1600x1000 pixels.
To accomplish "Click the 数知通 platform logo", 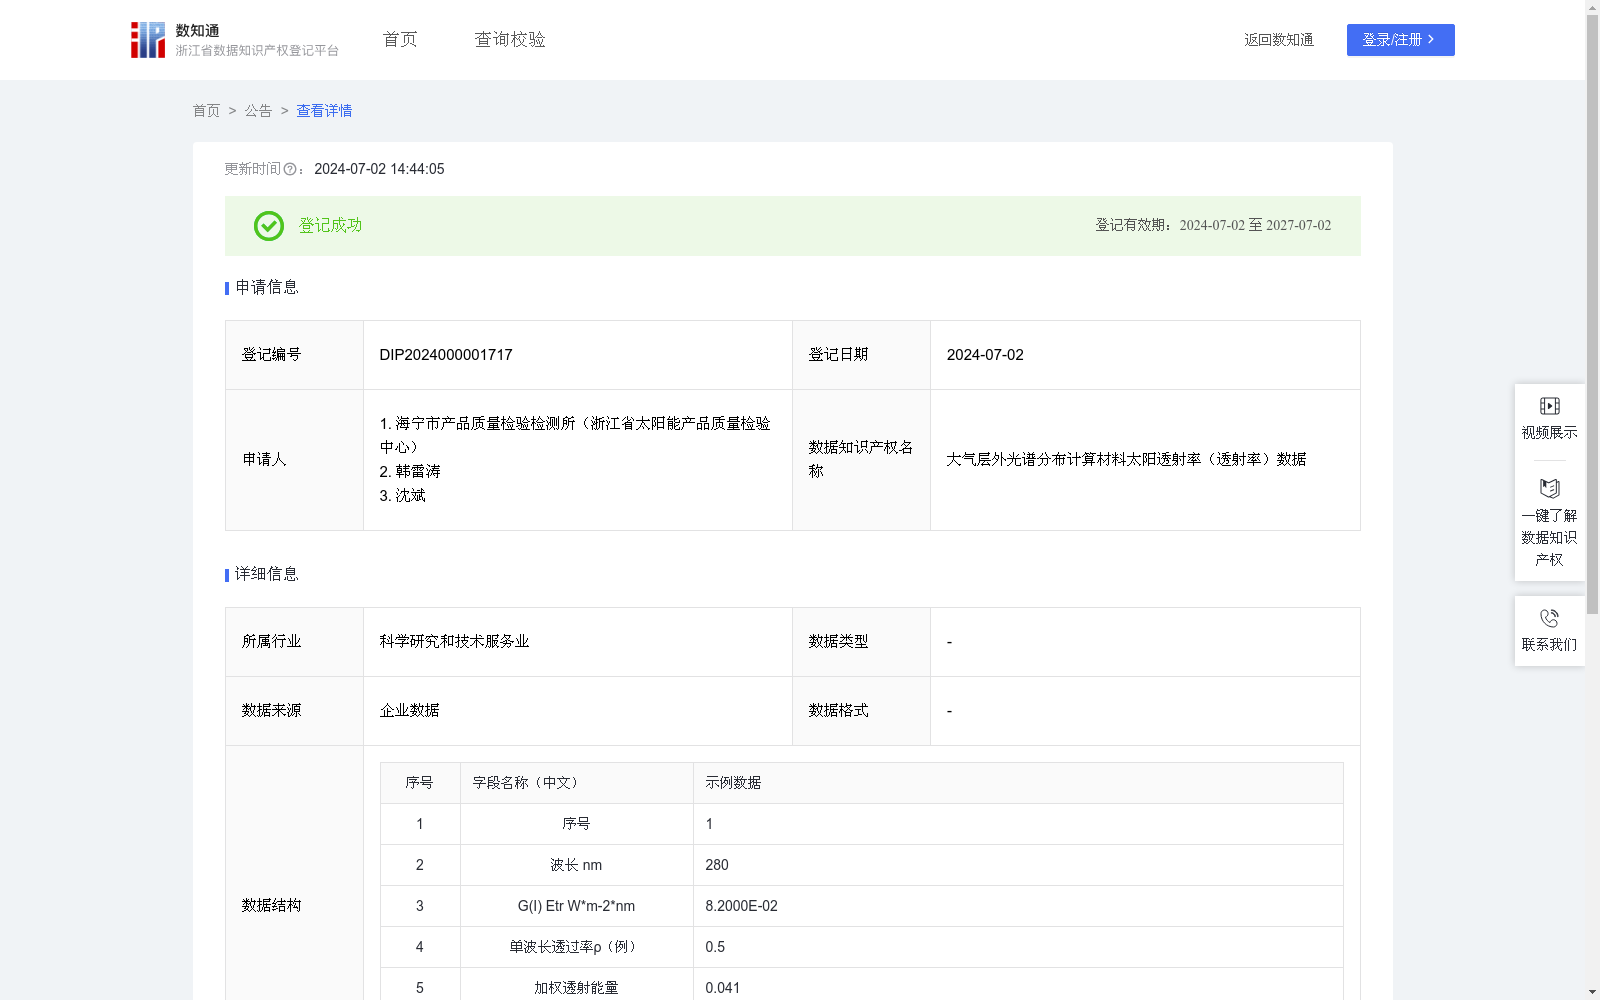I will (x=235, y=40).
